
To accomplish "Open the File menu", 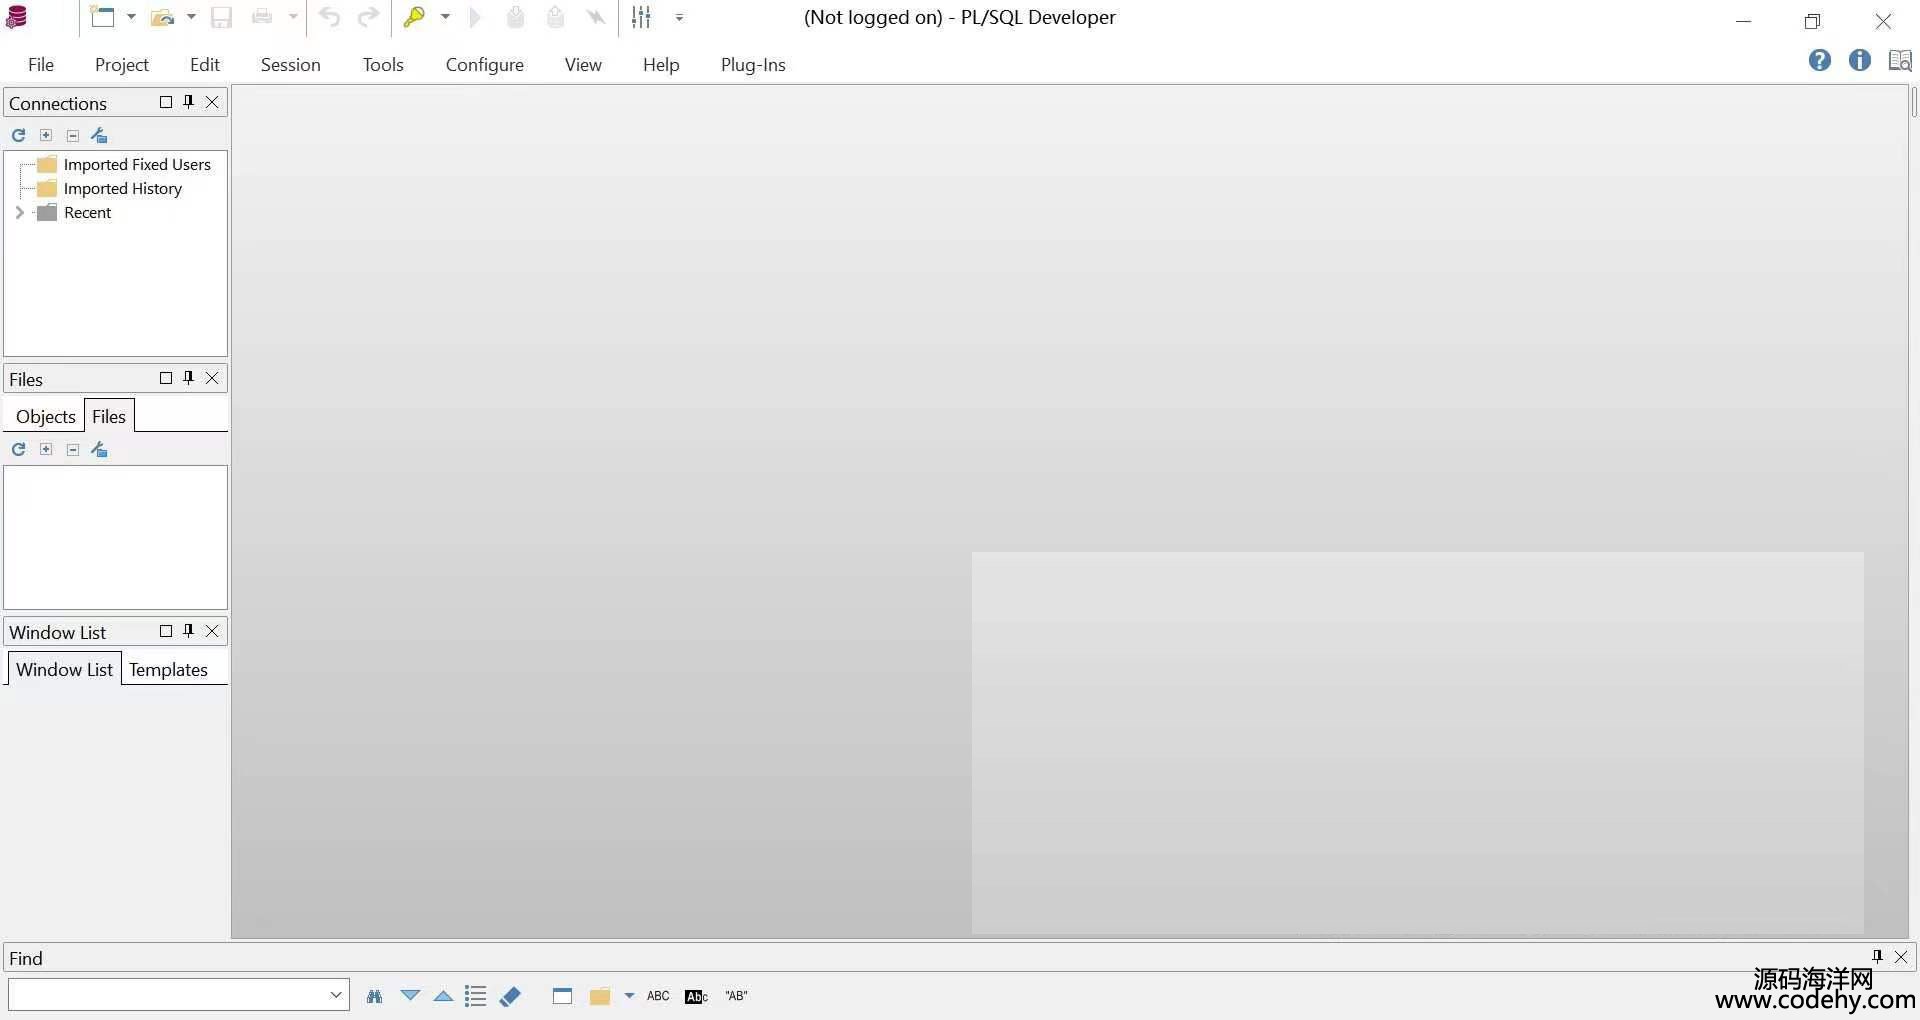I will (41, 65).
